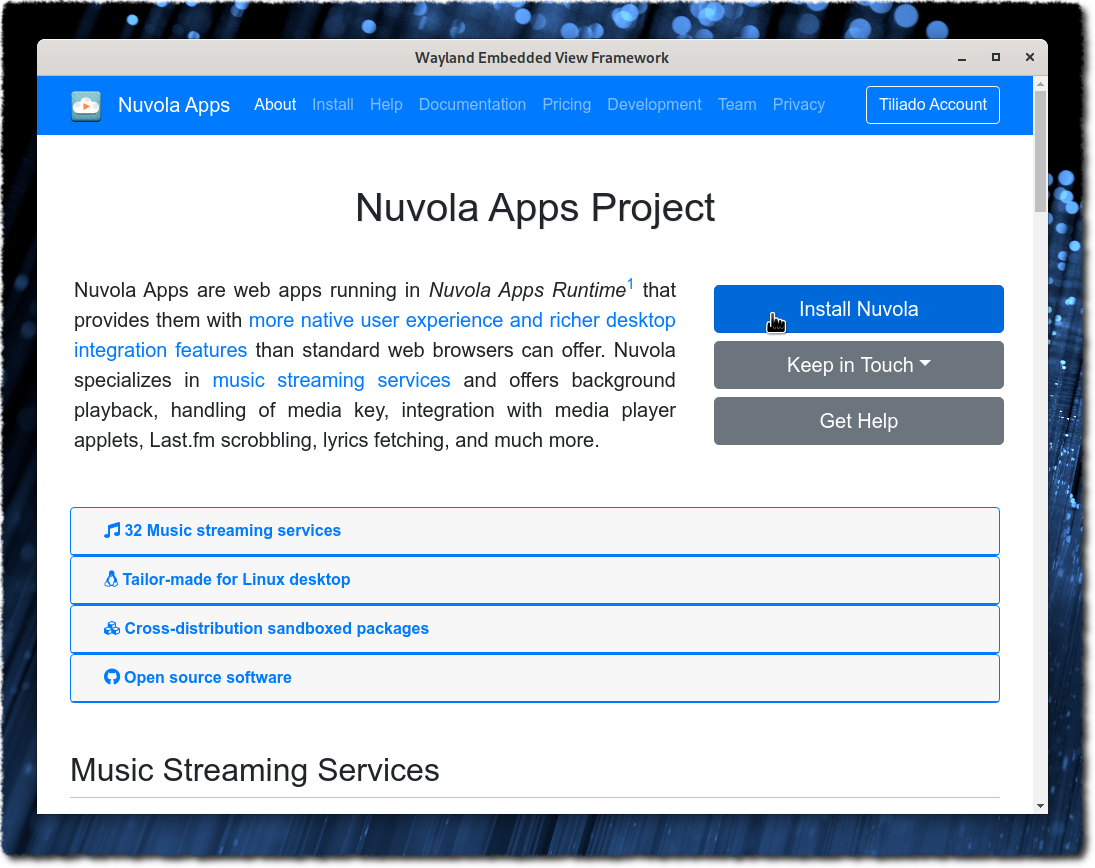Open the Pricing navigation item
Viewport: 1095px width, 868px height.
(x=566, y=105)
